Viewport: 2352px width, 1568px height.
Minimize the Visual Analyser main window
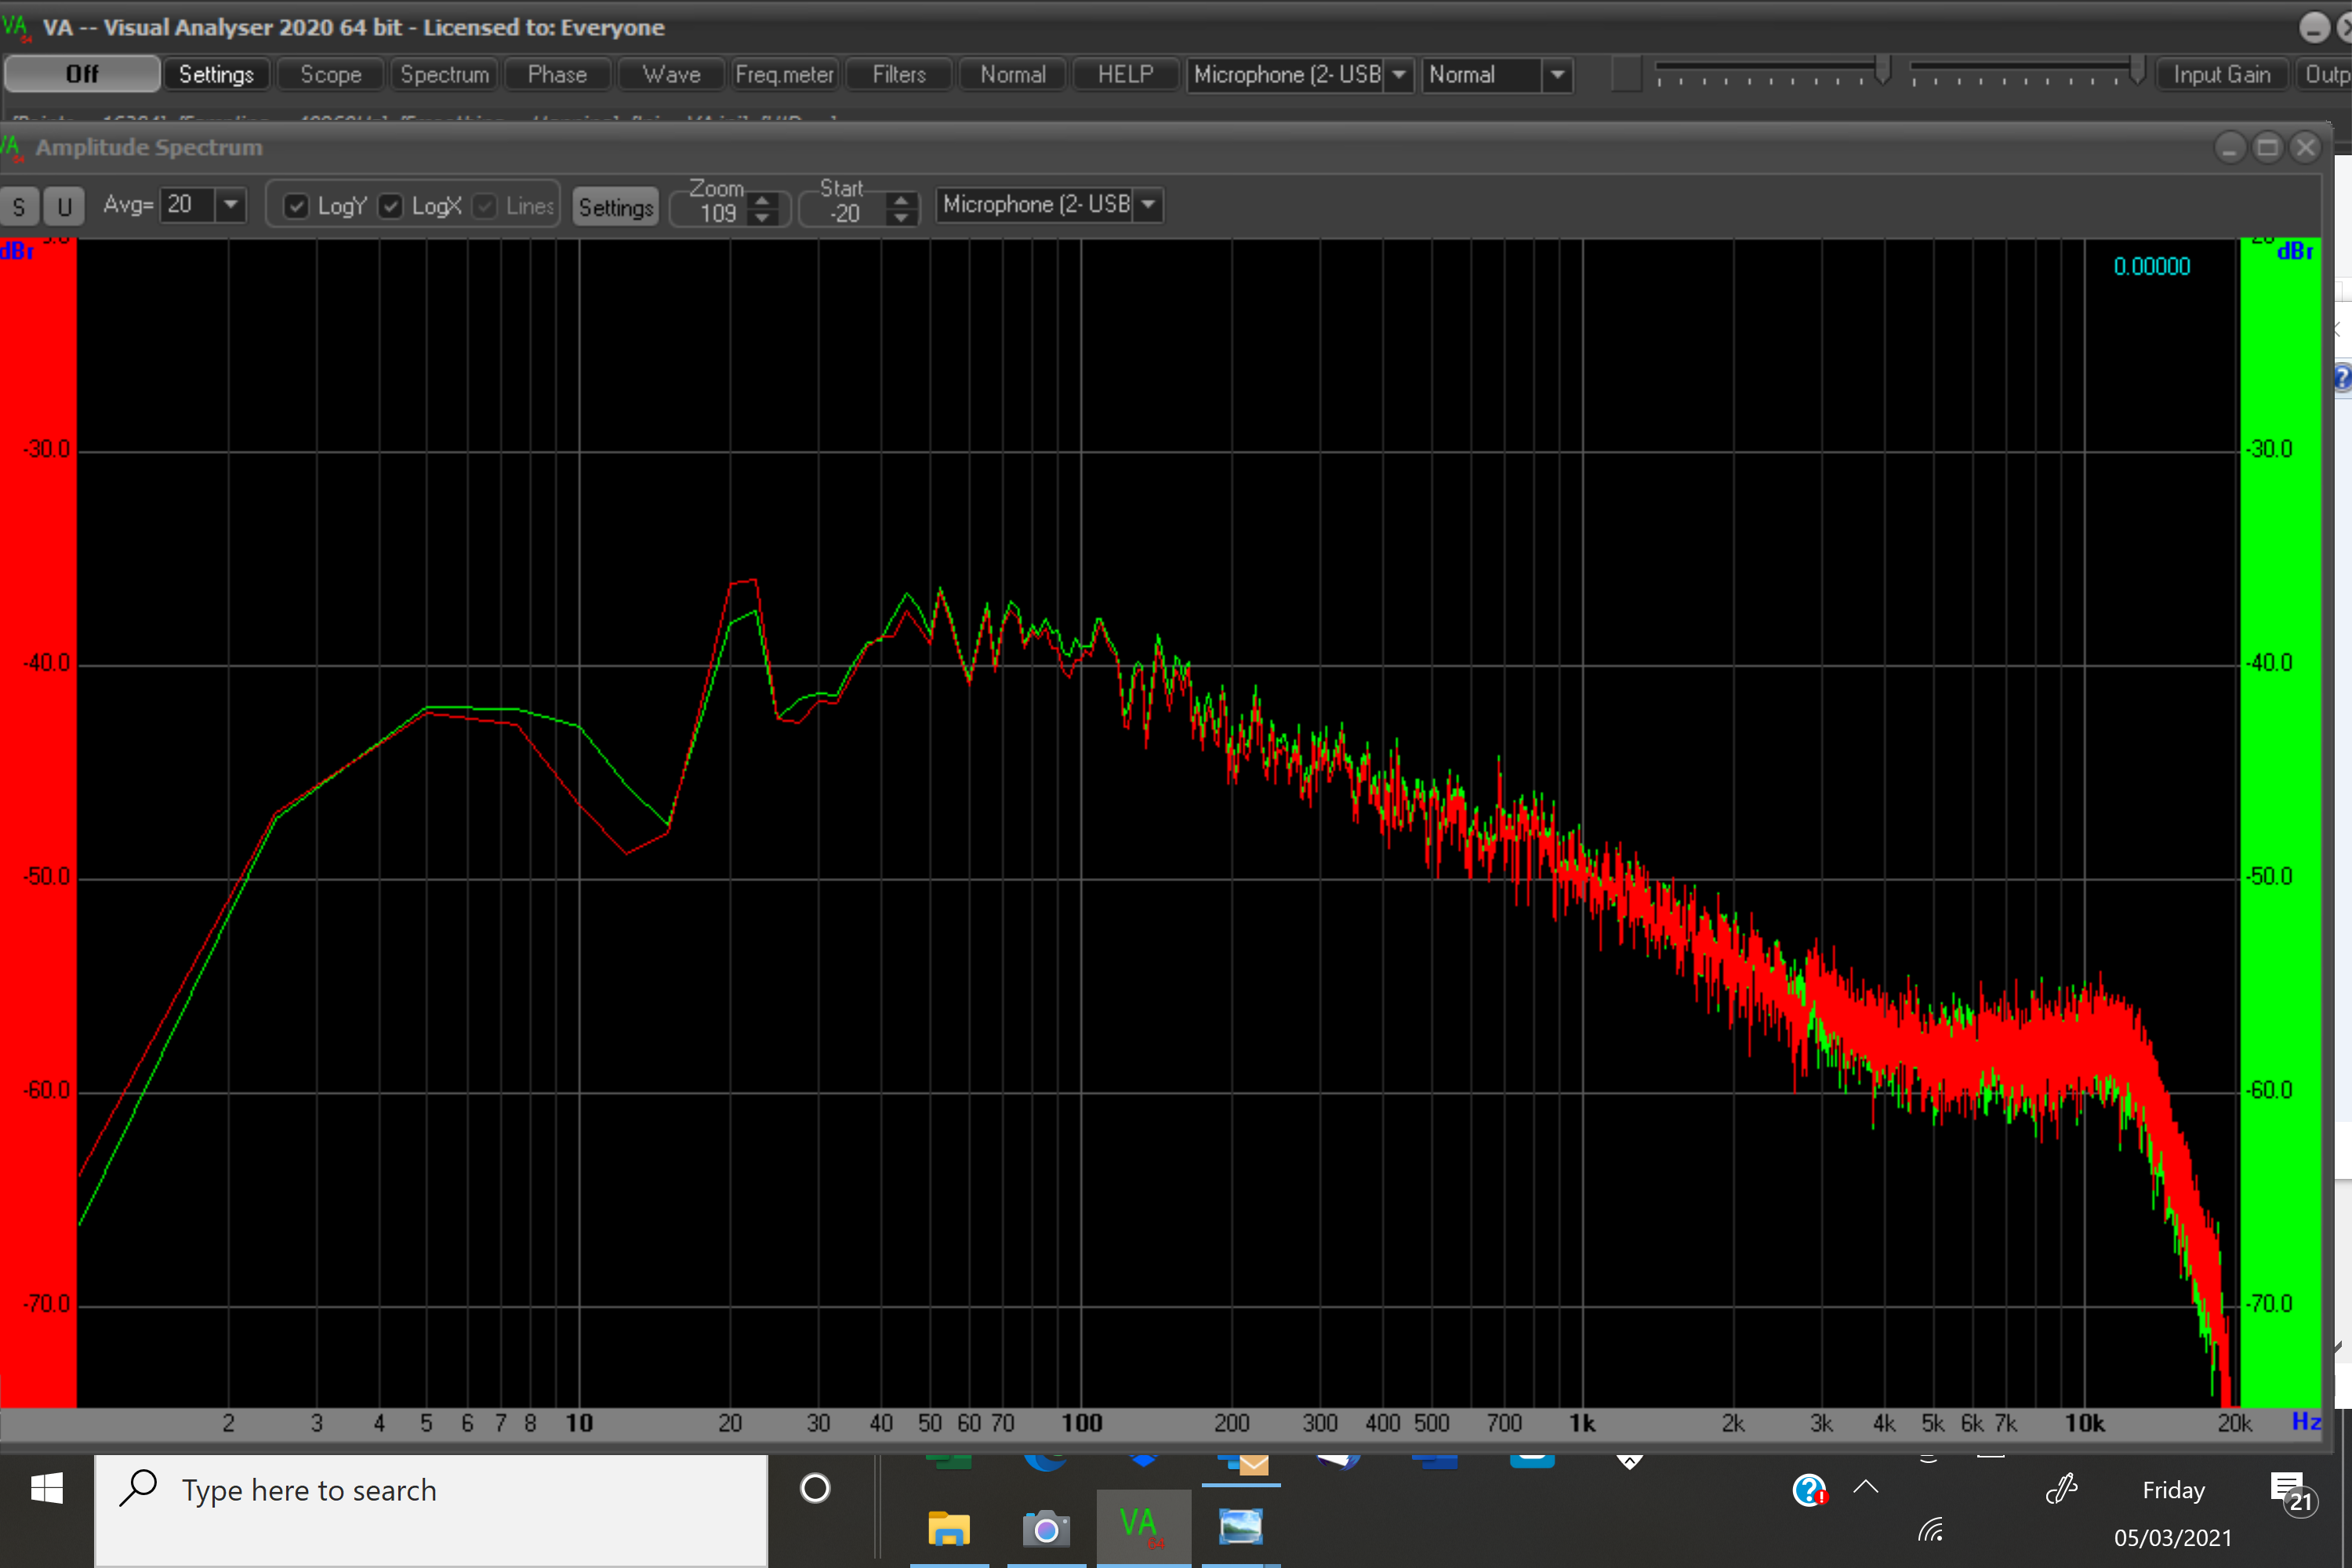point(2314,27)
